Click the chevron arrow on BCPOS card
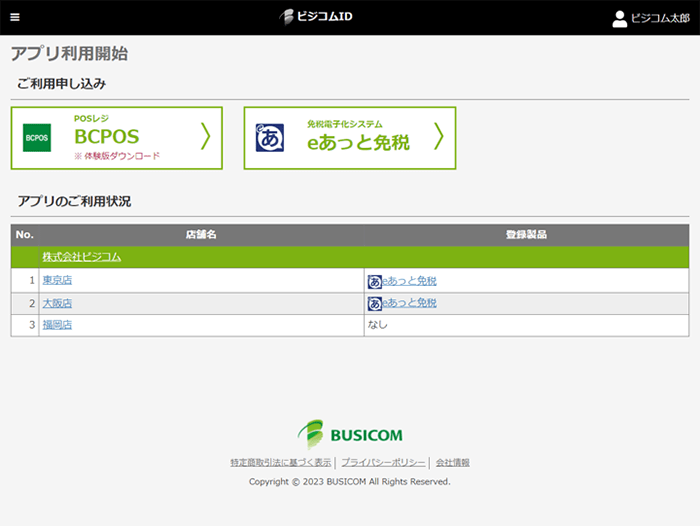Viewport: 700px width, 526px height. point(205,137)
